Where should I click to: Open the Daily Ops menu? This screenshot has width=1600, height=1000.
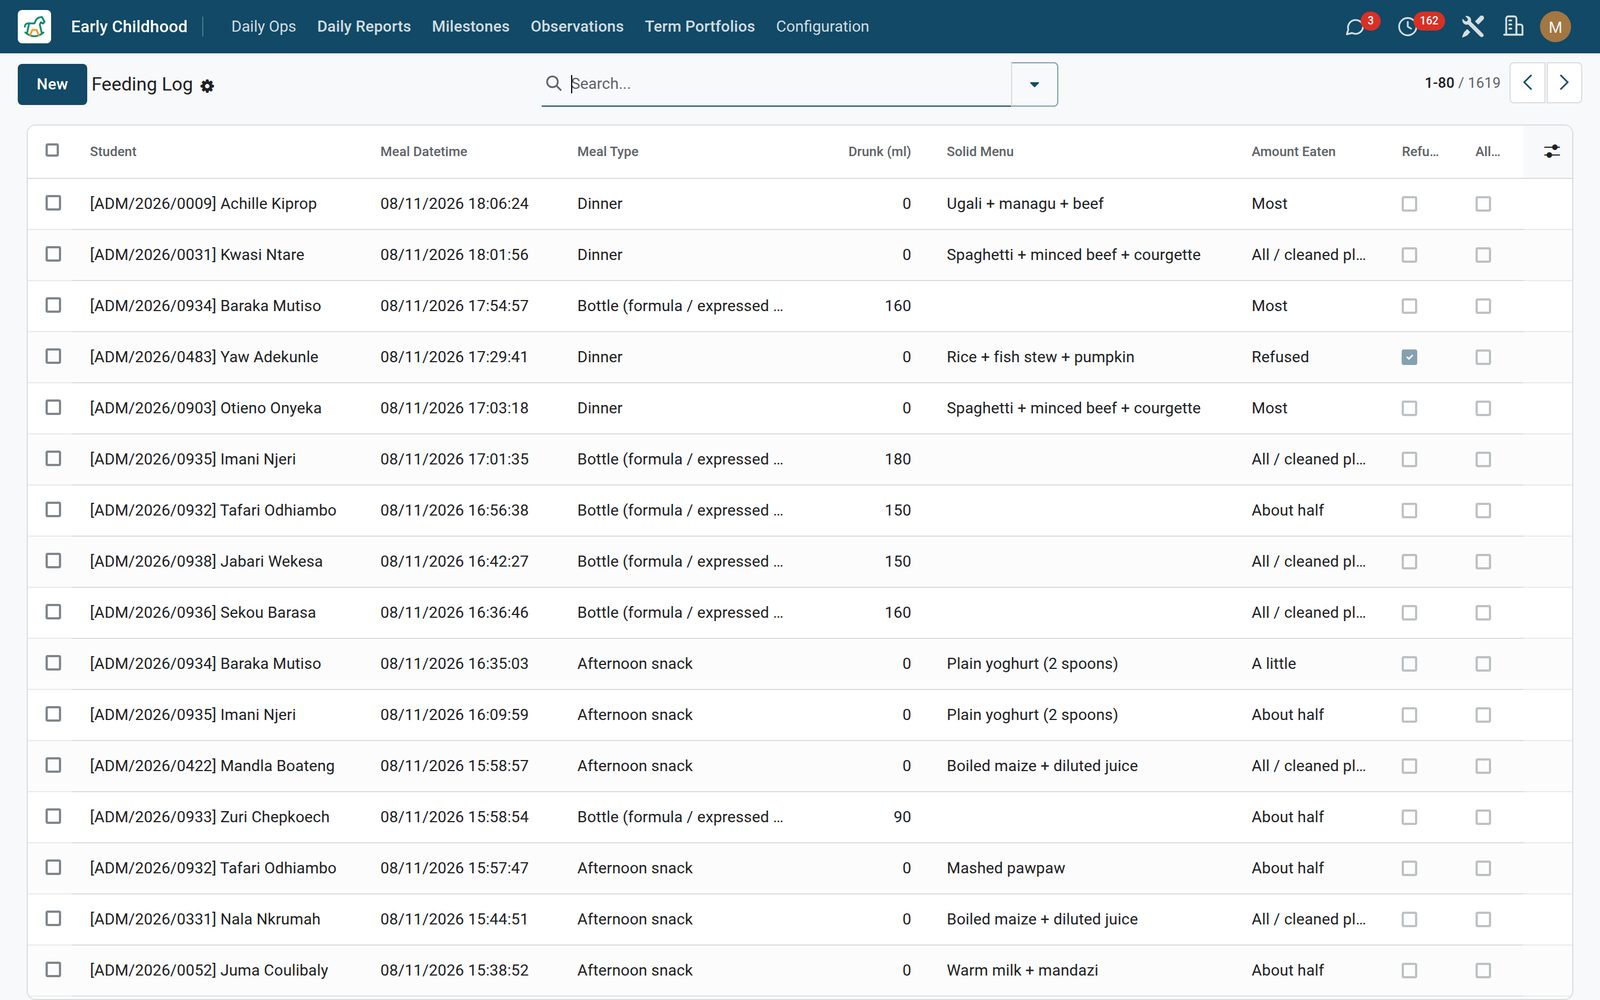263,27
